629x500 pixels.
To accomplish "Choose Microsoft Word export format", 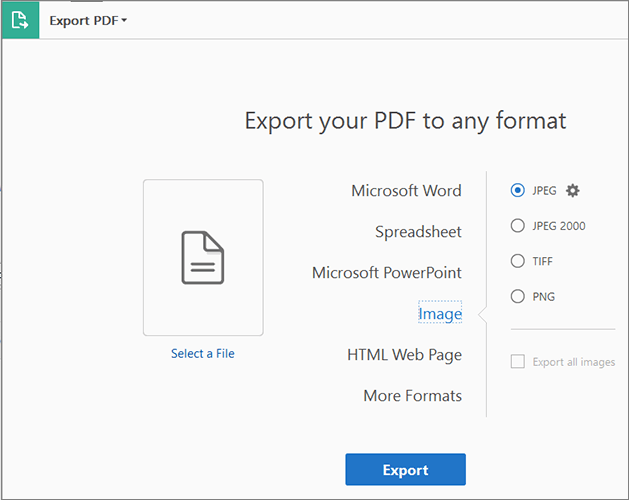I will coord(406,191).
